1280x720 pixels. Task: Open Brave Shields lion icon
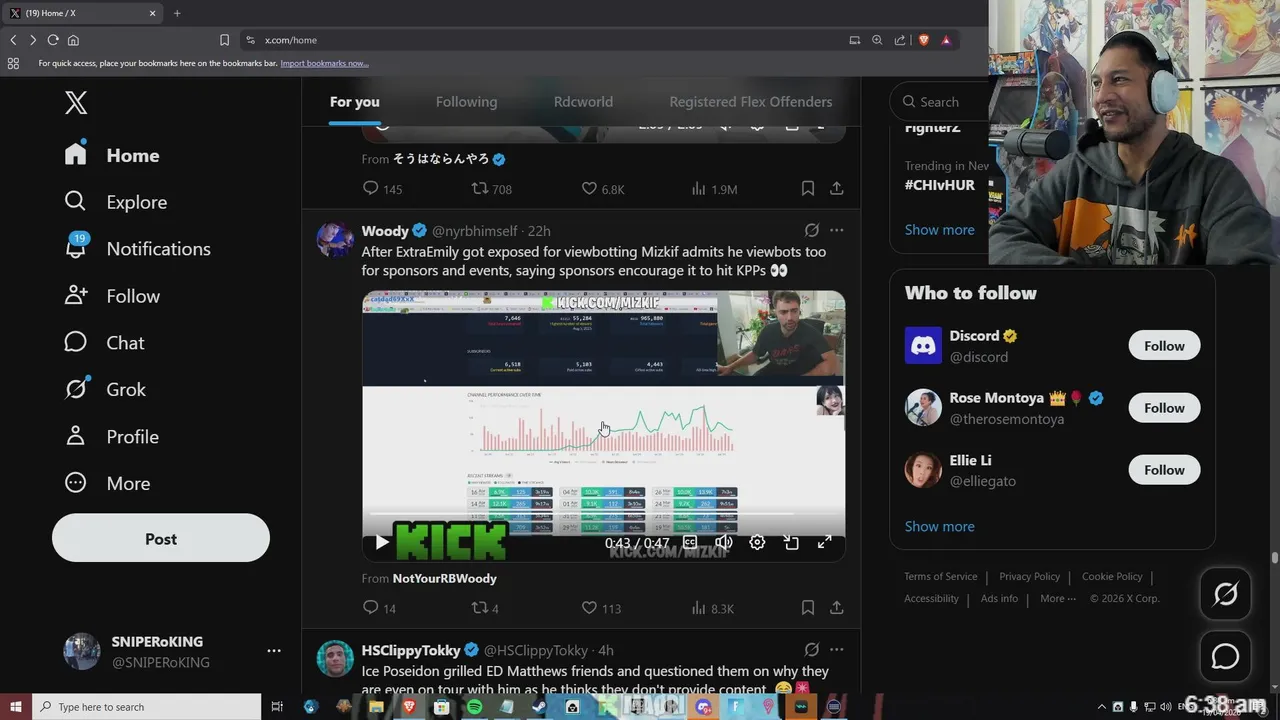[922, 40]
